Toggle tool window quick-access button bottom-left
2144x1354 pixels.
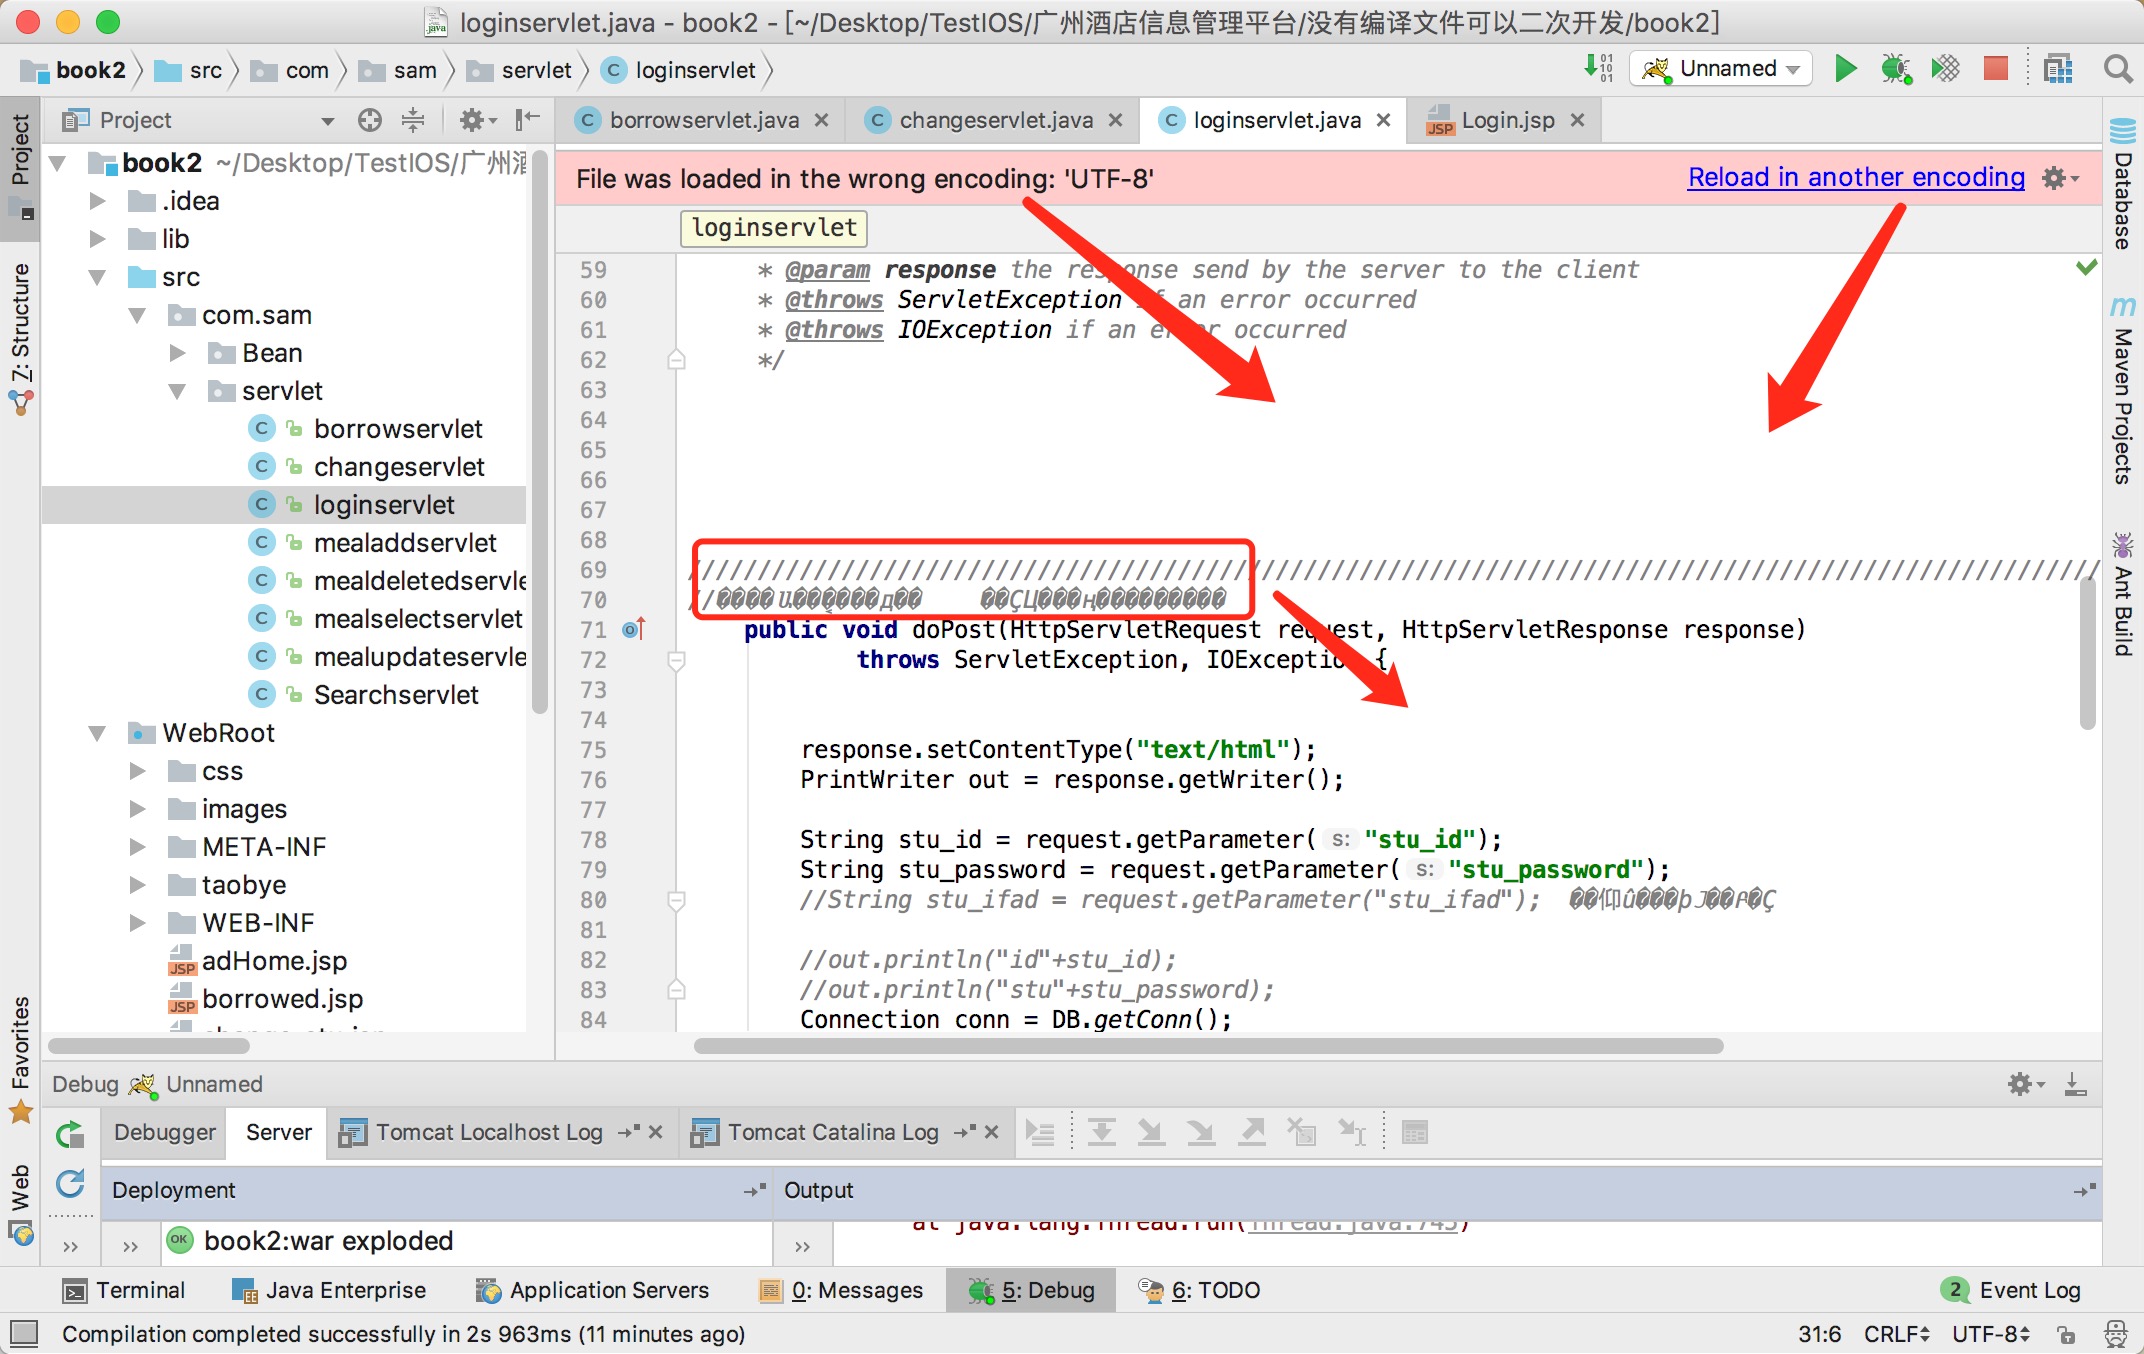tap(23, 1334)
